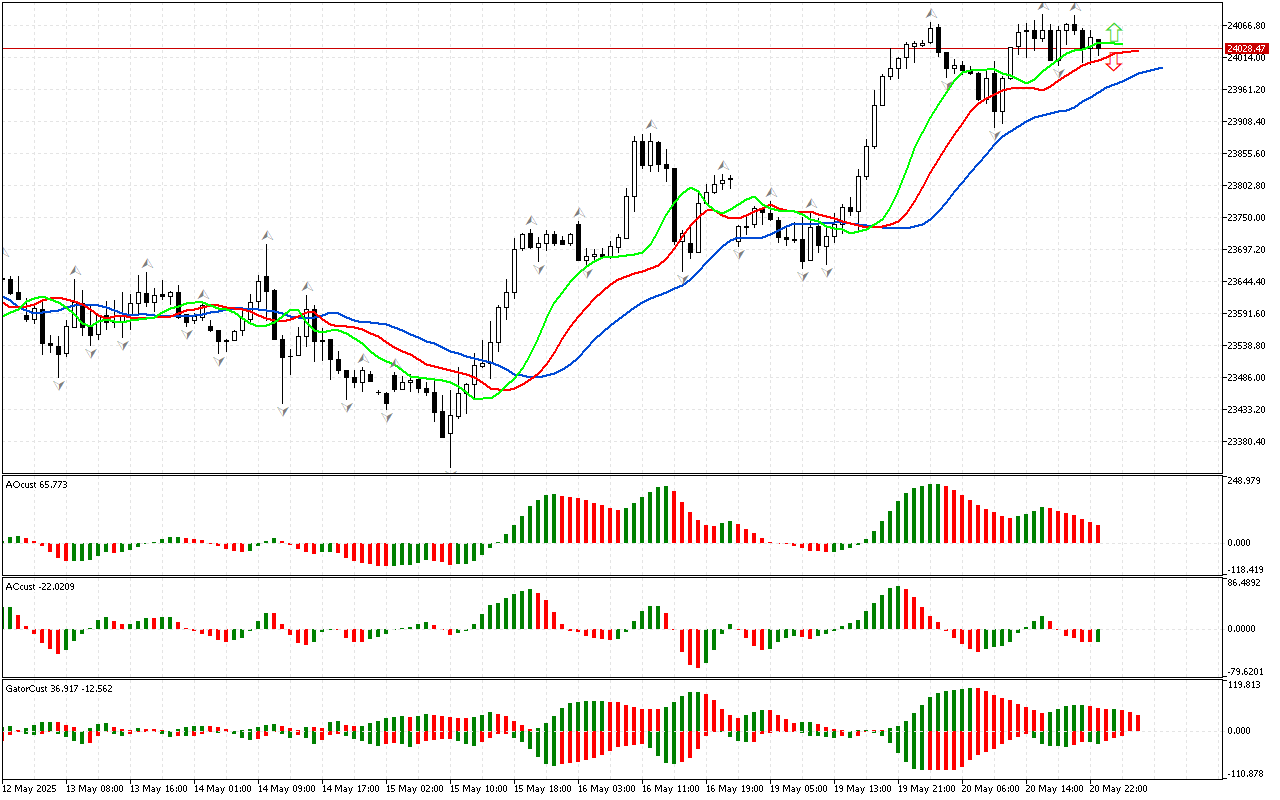
Task: Click the 248.979 AO scale value
Action: coord(1242,481)
